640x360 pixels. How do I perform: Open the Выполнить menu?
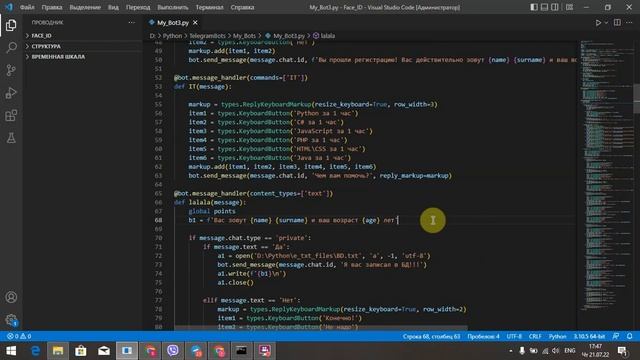tap(173, 7)
